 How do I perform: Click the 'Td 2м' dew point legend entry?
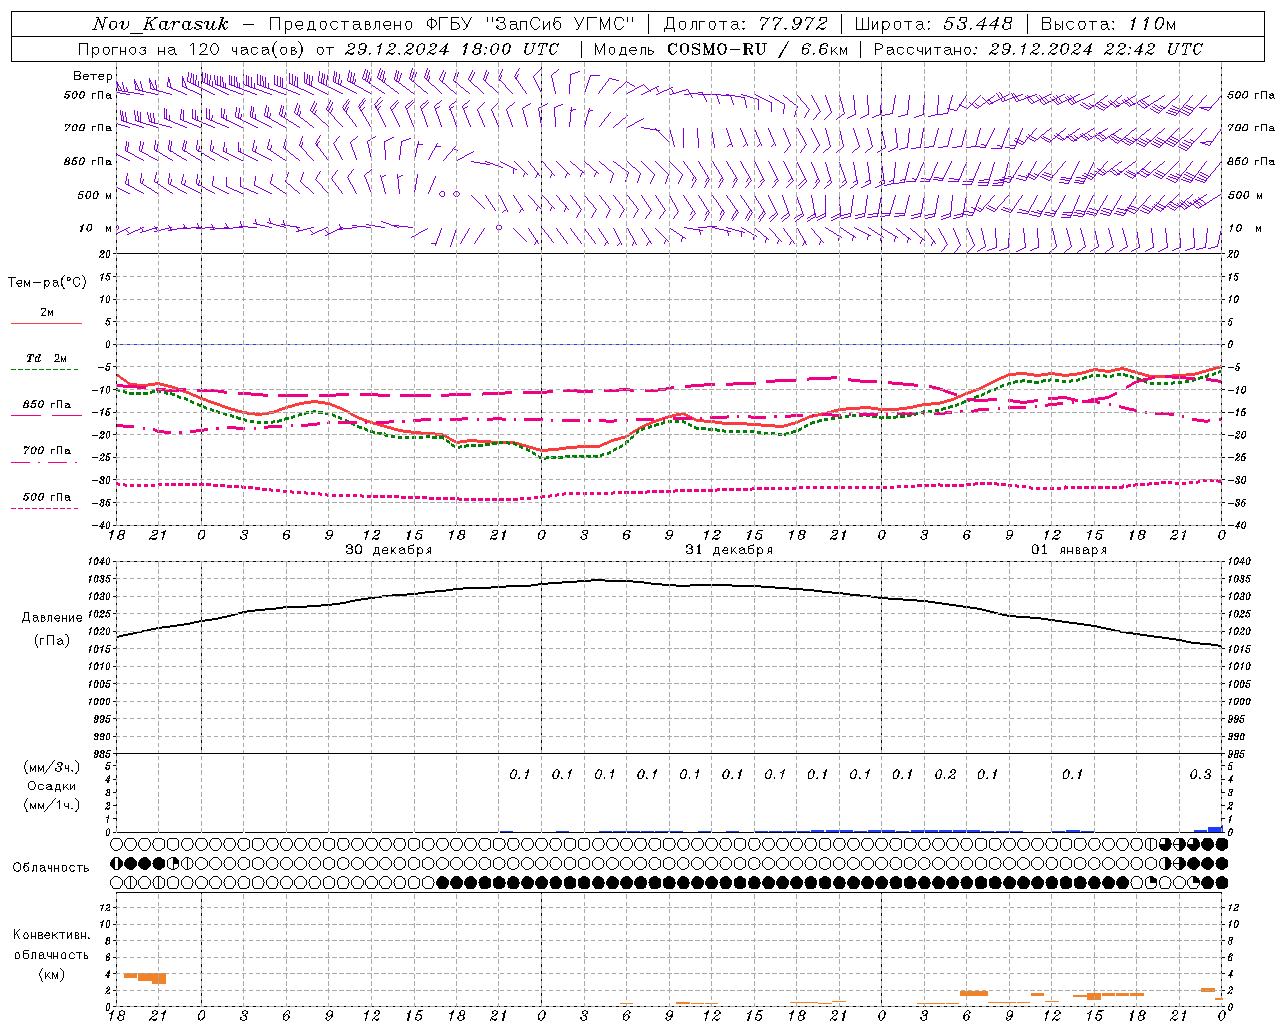pyautogui.click(x=46, y=358)
